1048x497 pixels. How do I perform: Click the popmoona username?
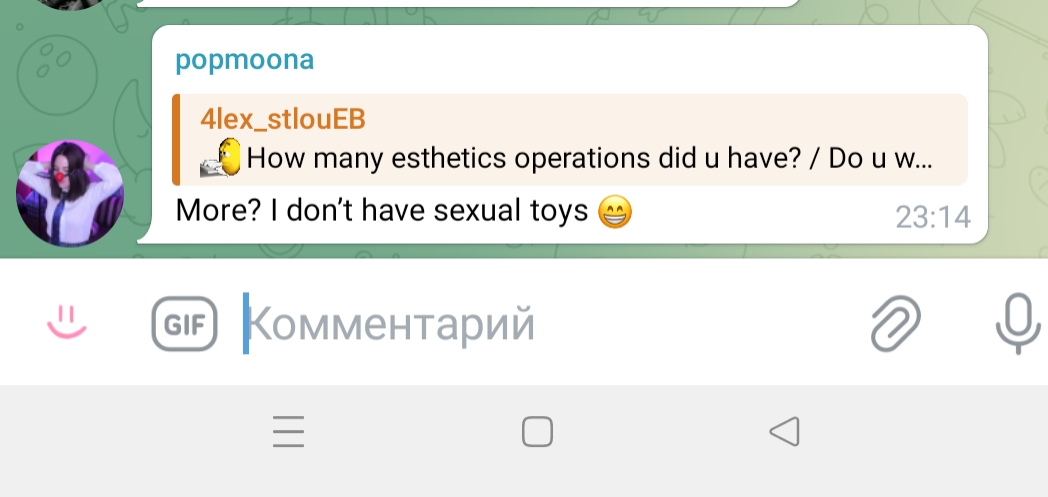click(245, 59)
